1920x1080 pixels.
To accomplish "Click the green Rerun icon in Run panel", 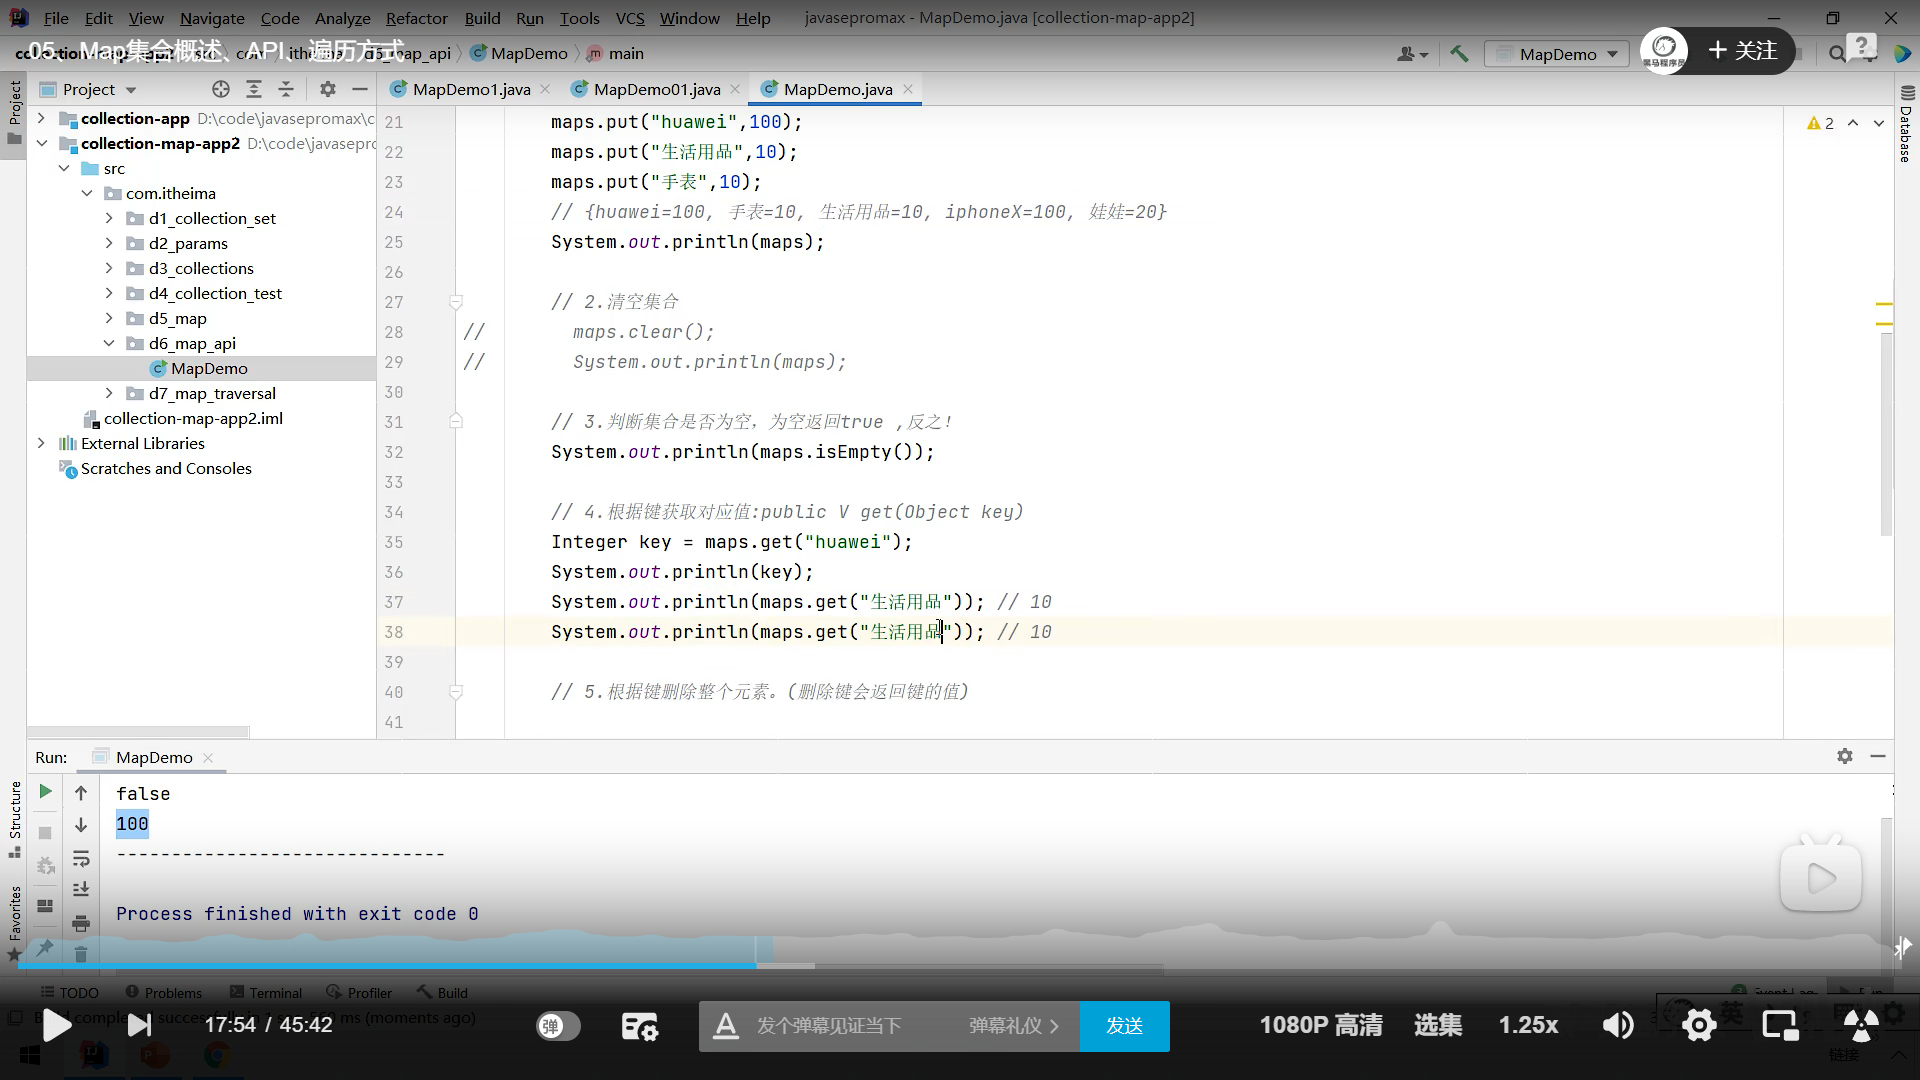I will click(x=45, y=792).
